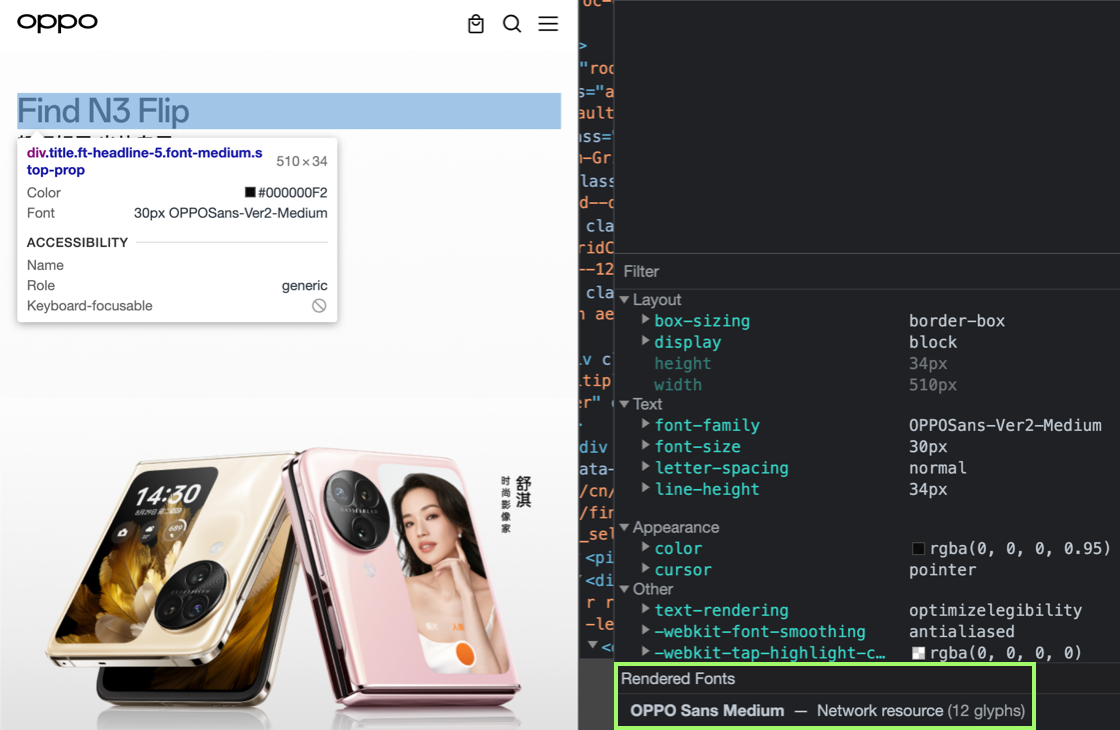Open the hamburger menu icon

tap(548, 24)
